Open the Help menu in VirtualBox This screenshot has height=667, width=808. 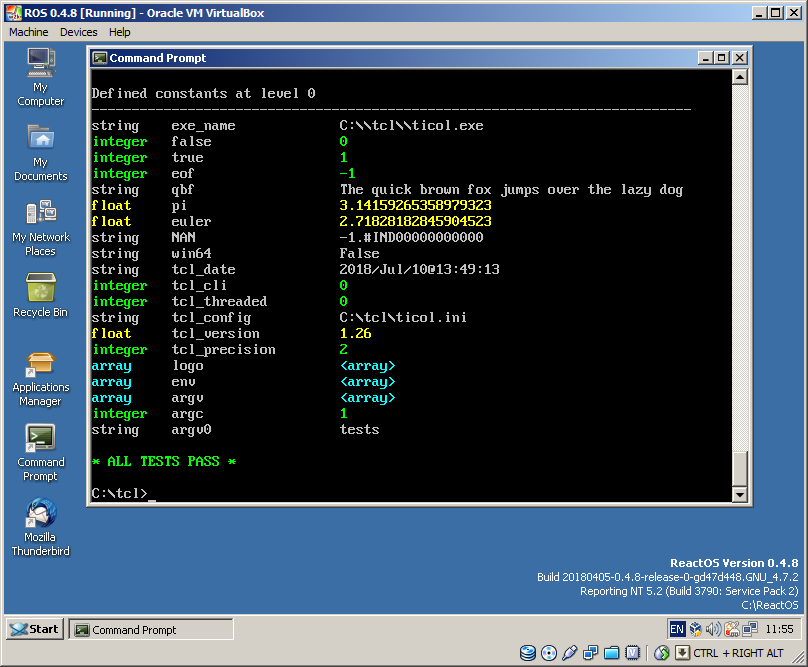point(120,32)
